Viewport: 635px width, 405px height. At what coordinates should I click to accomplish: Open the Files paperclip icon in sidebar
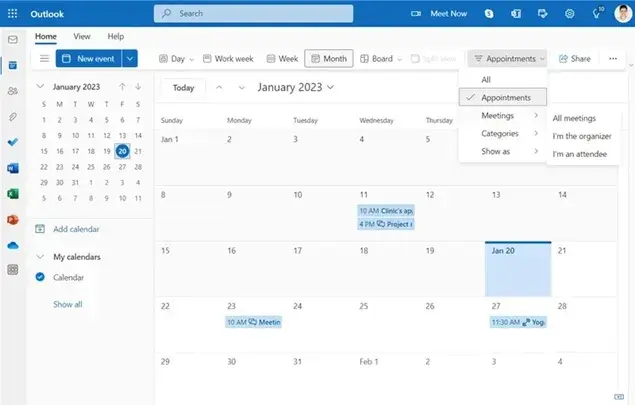coord(13,117)
